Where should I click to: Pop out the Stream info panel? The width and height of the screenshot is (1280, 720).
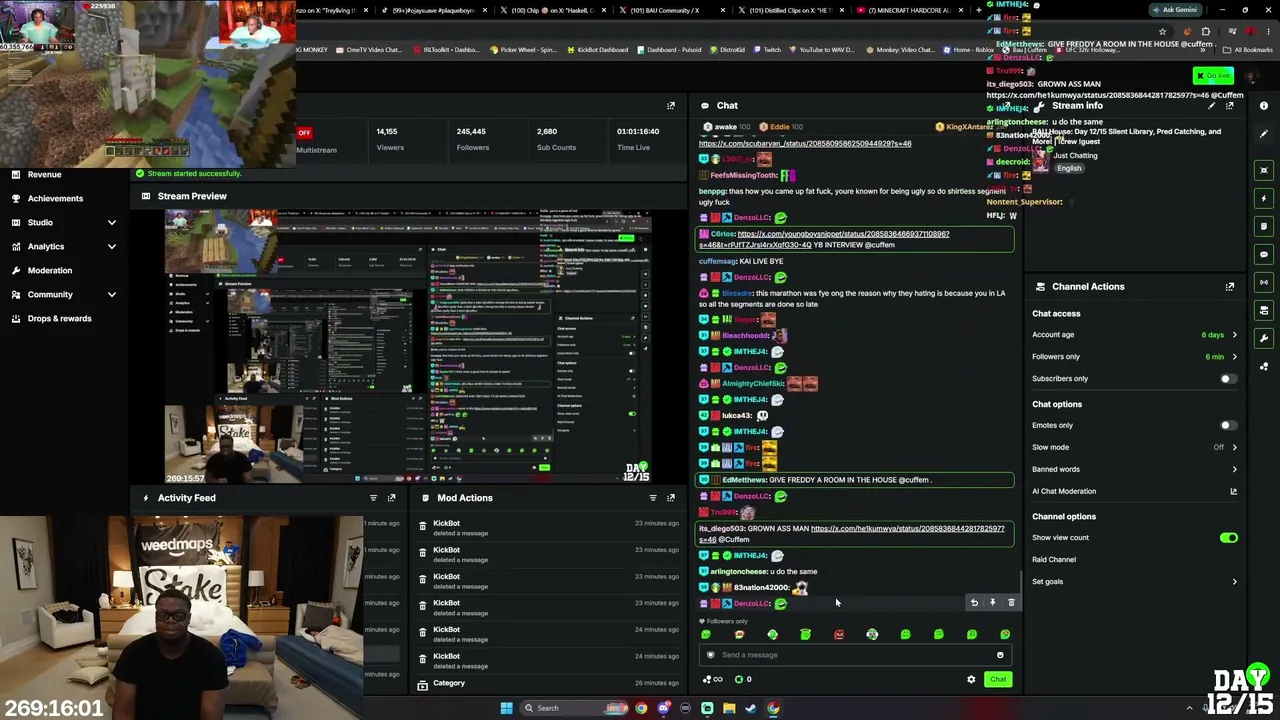pos(1230,106)
